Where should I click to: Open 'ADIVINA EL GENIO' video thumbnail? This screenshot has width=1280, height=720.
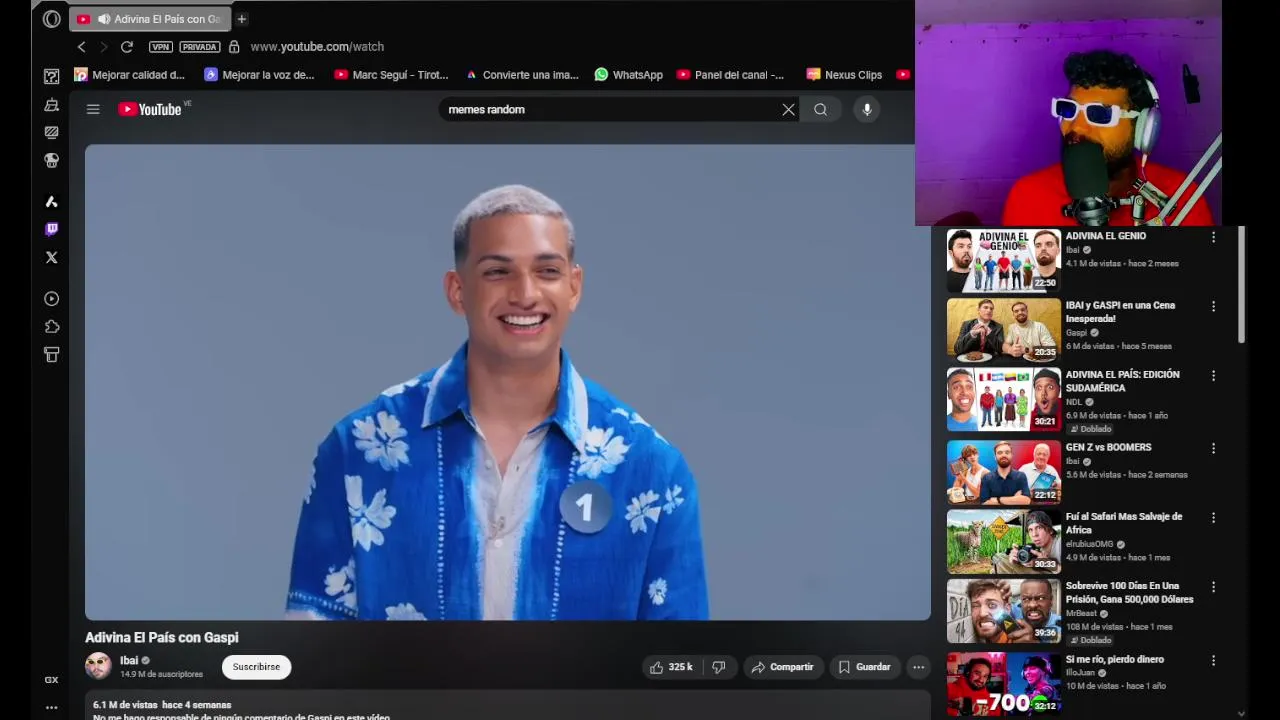coord(1003,261)
